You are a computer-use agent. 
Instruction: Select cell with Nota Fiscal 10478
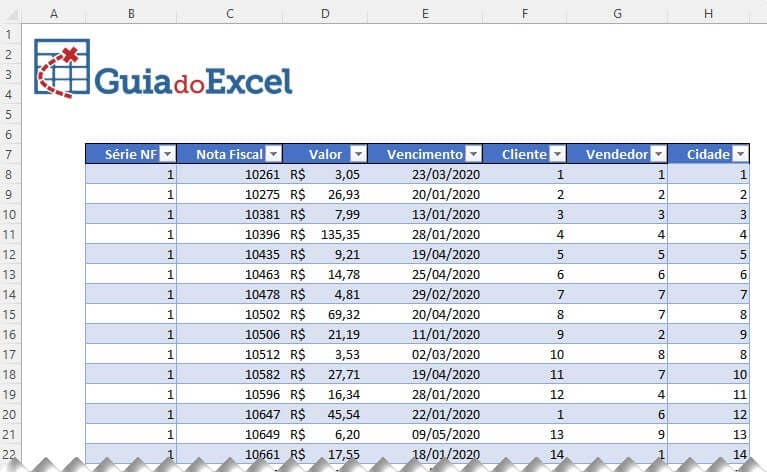[x=229, y=294]
